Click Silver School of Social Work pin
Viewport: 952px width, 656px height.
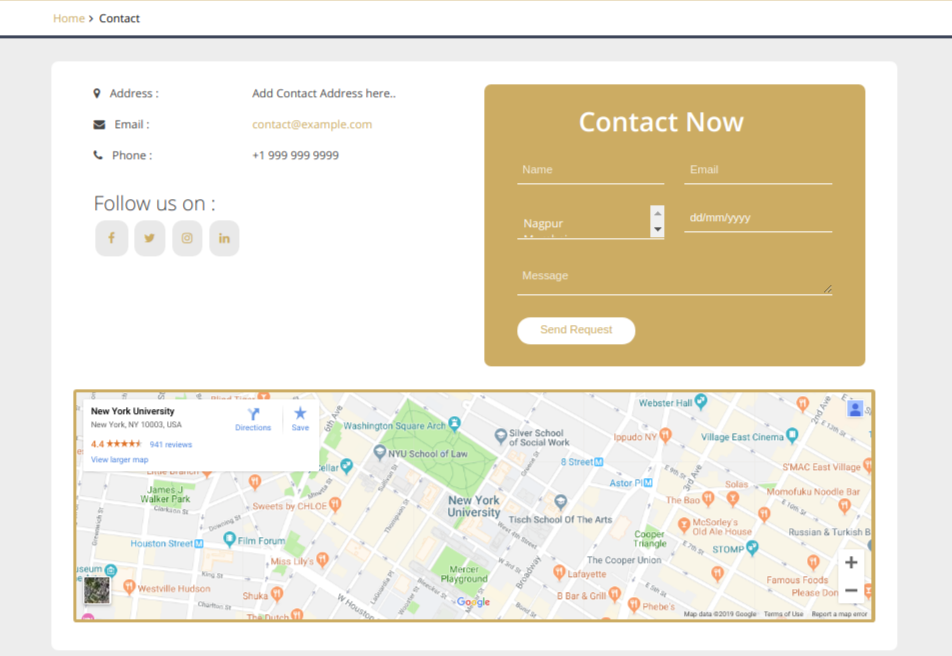pos(501,436)
